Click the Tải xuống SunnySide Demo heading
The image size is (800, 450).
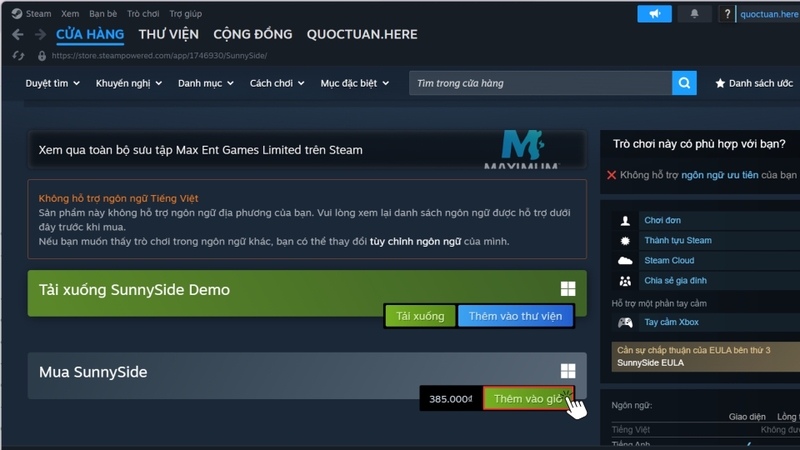[134, 290]
